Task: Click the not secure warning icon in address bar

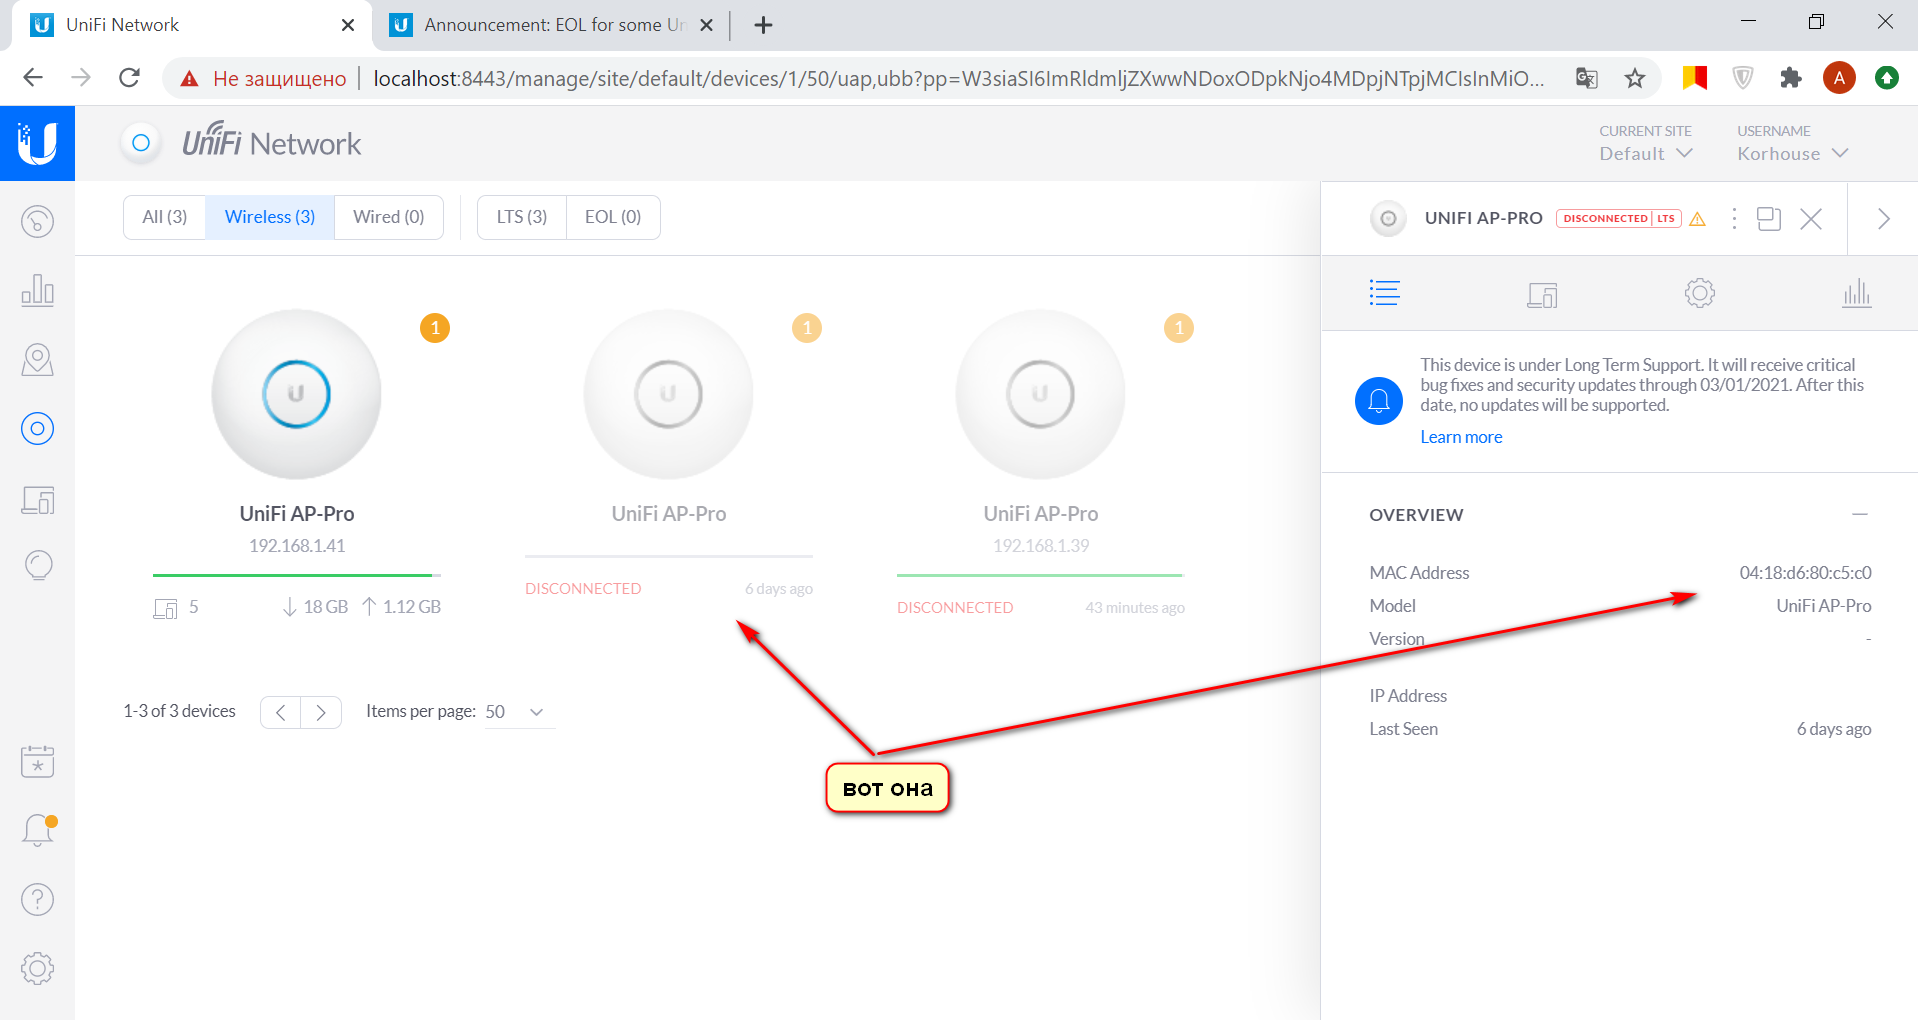Action: click(x=189, y=78)
